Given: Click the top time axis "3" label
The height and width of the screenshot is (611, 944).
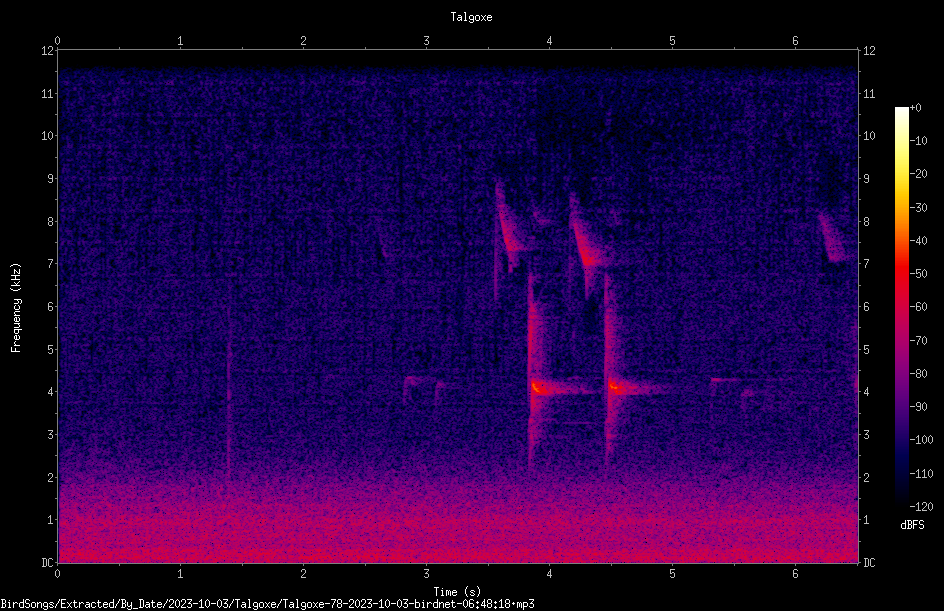Looking at the screenshot, I should click(x=426, y=41).
